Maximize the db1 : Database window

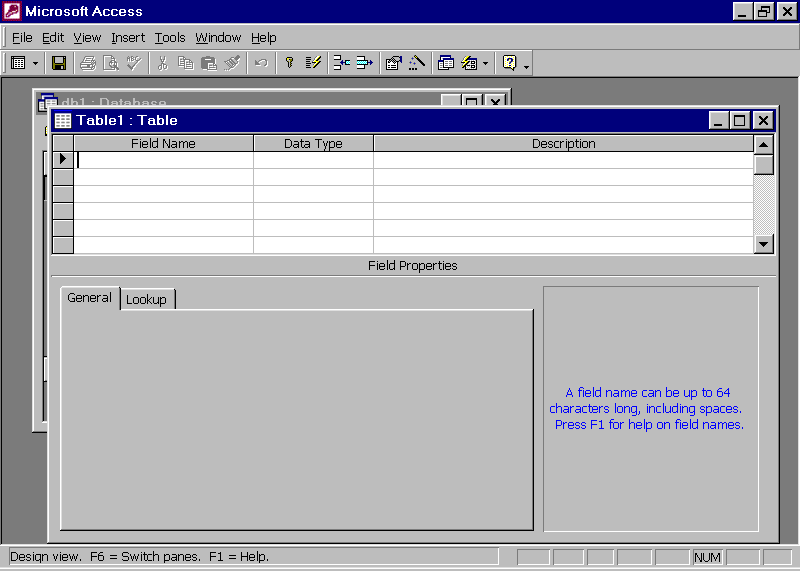click(x=472, y=101)
